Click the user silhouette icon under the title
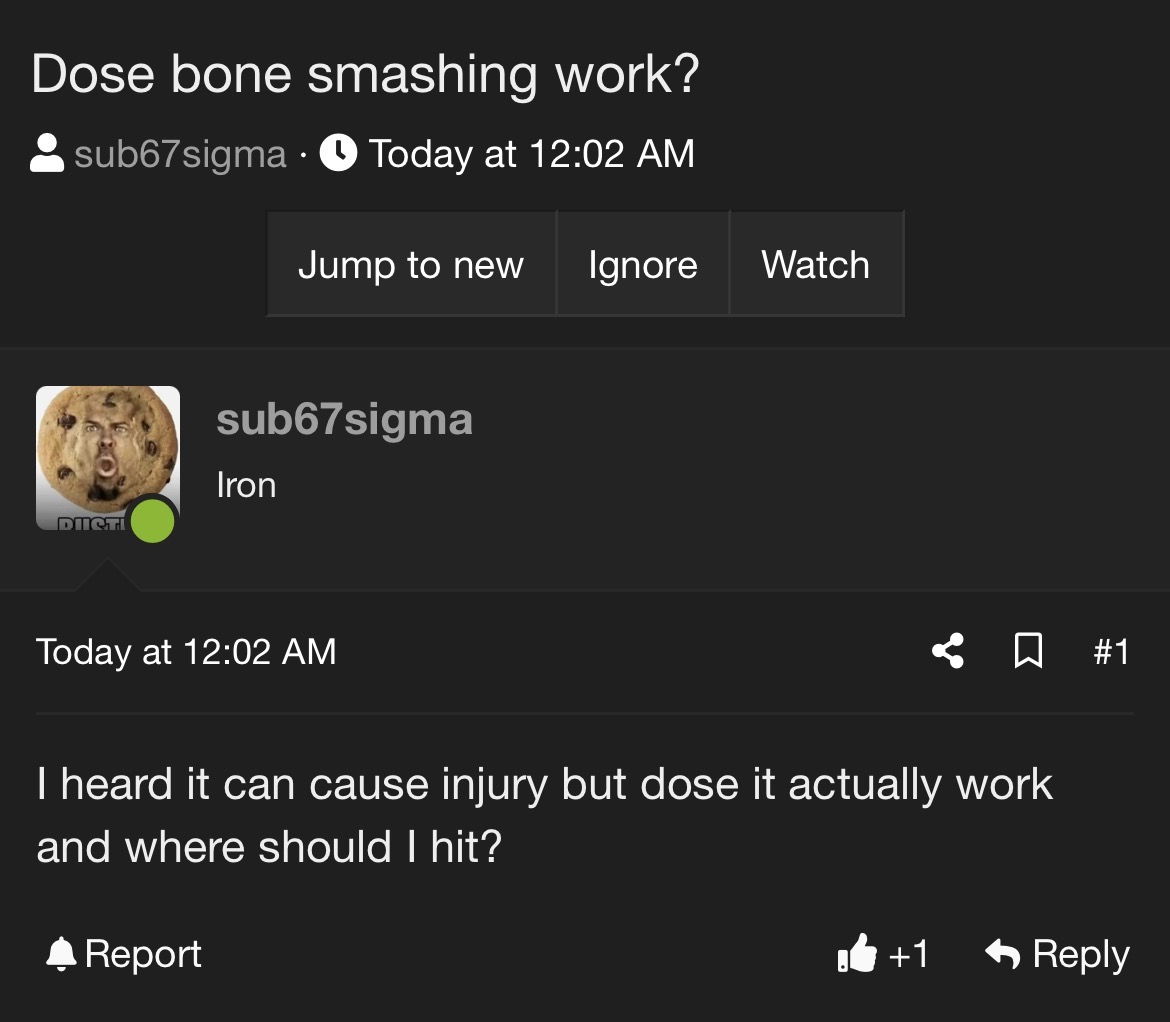Screen dimensions: 1170x1022 [x=47, y=153]
